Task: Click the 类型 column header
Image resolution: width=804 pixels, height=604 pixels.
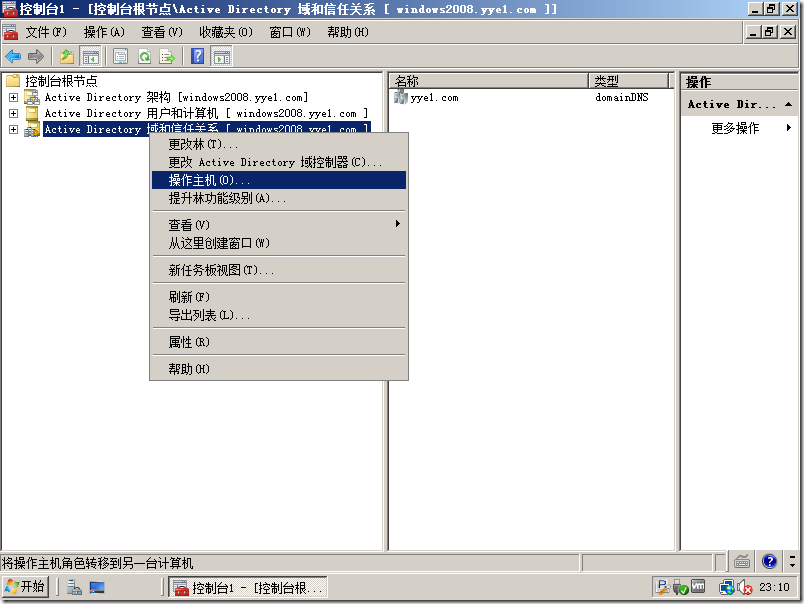Action: pos(629,81)
